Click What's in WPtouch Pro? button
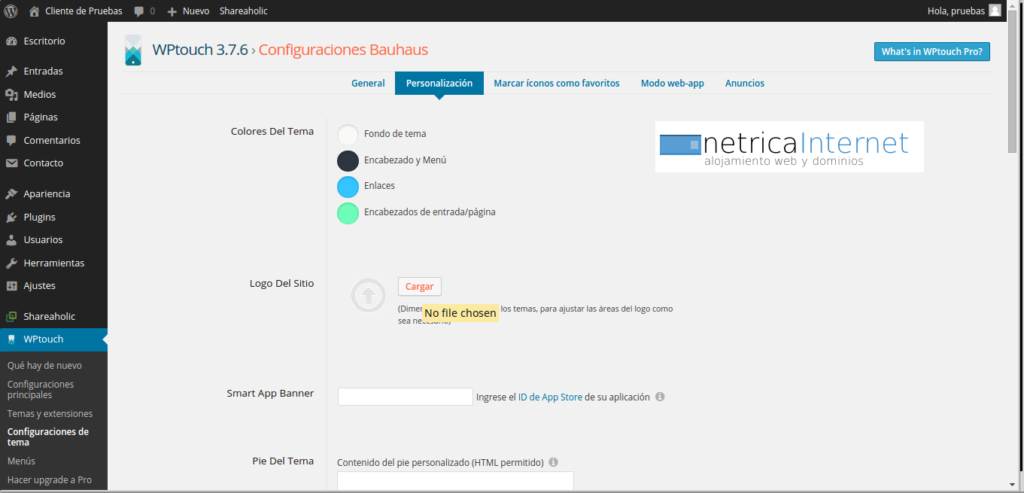 (x=931, y=52)
